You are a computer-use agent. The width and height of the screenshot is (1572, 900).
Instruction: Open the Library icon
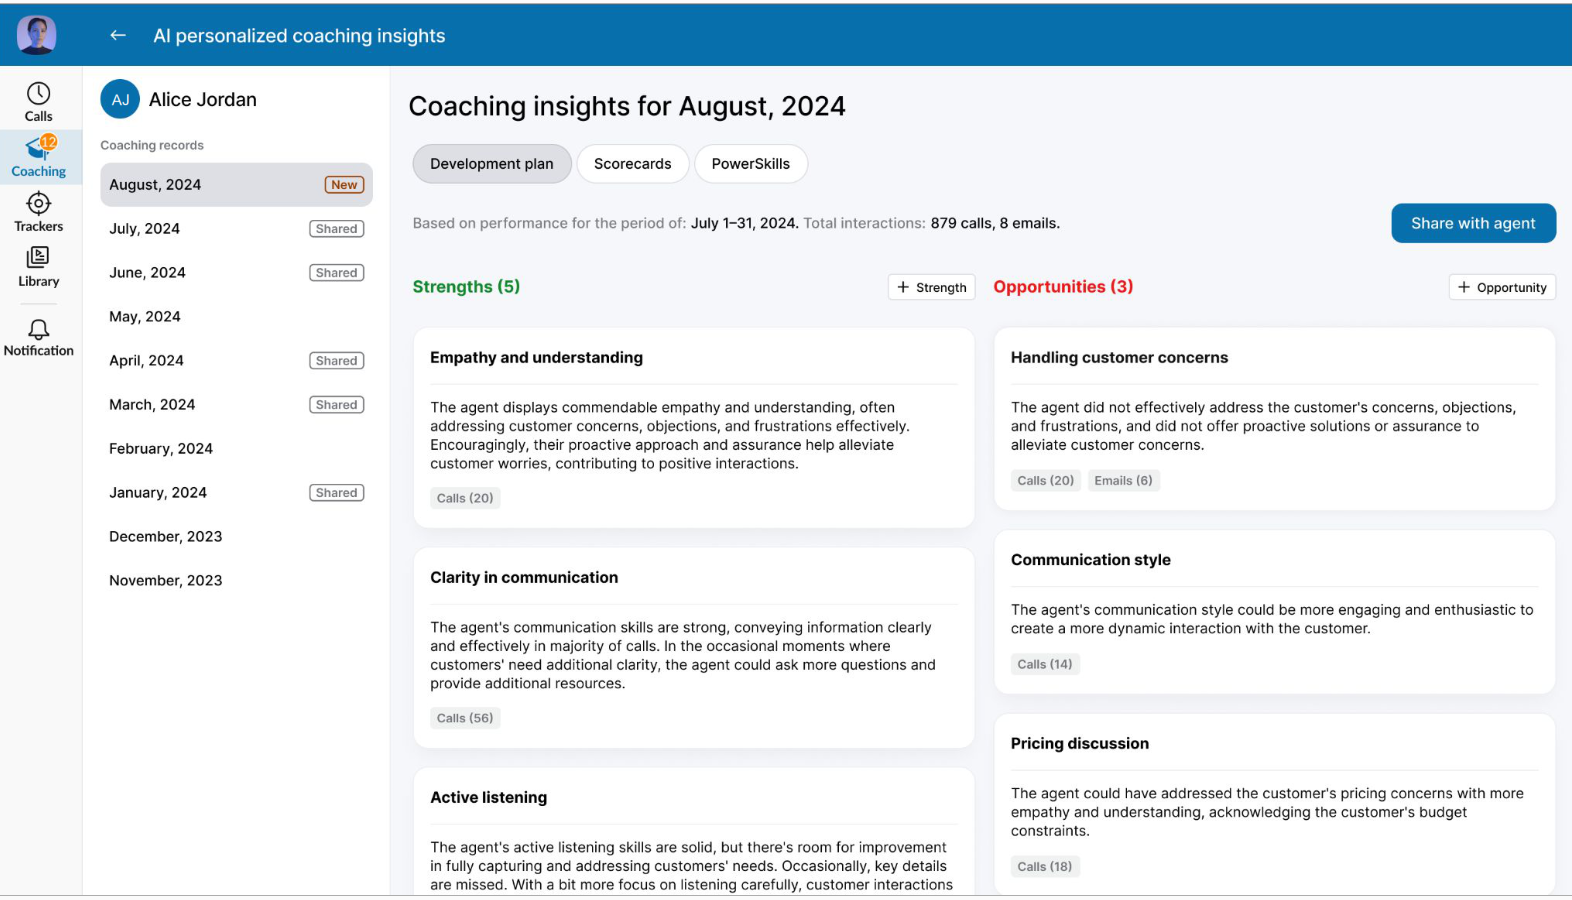point(38,258)
